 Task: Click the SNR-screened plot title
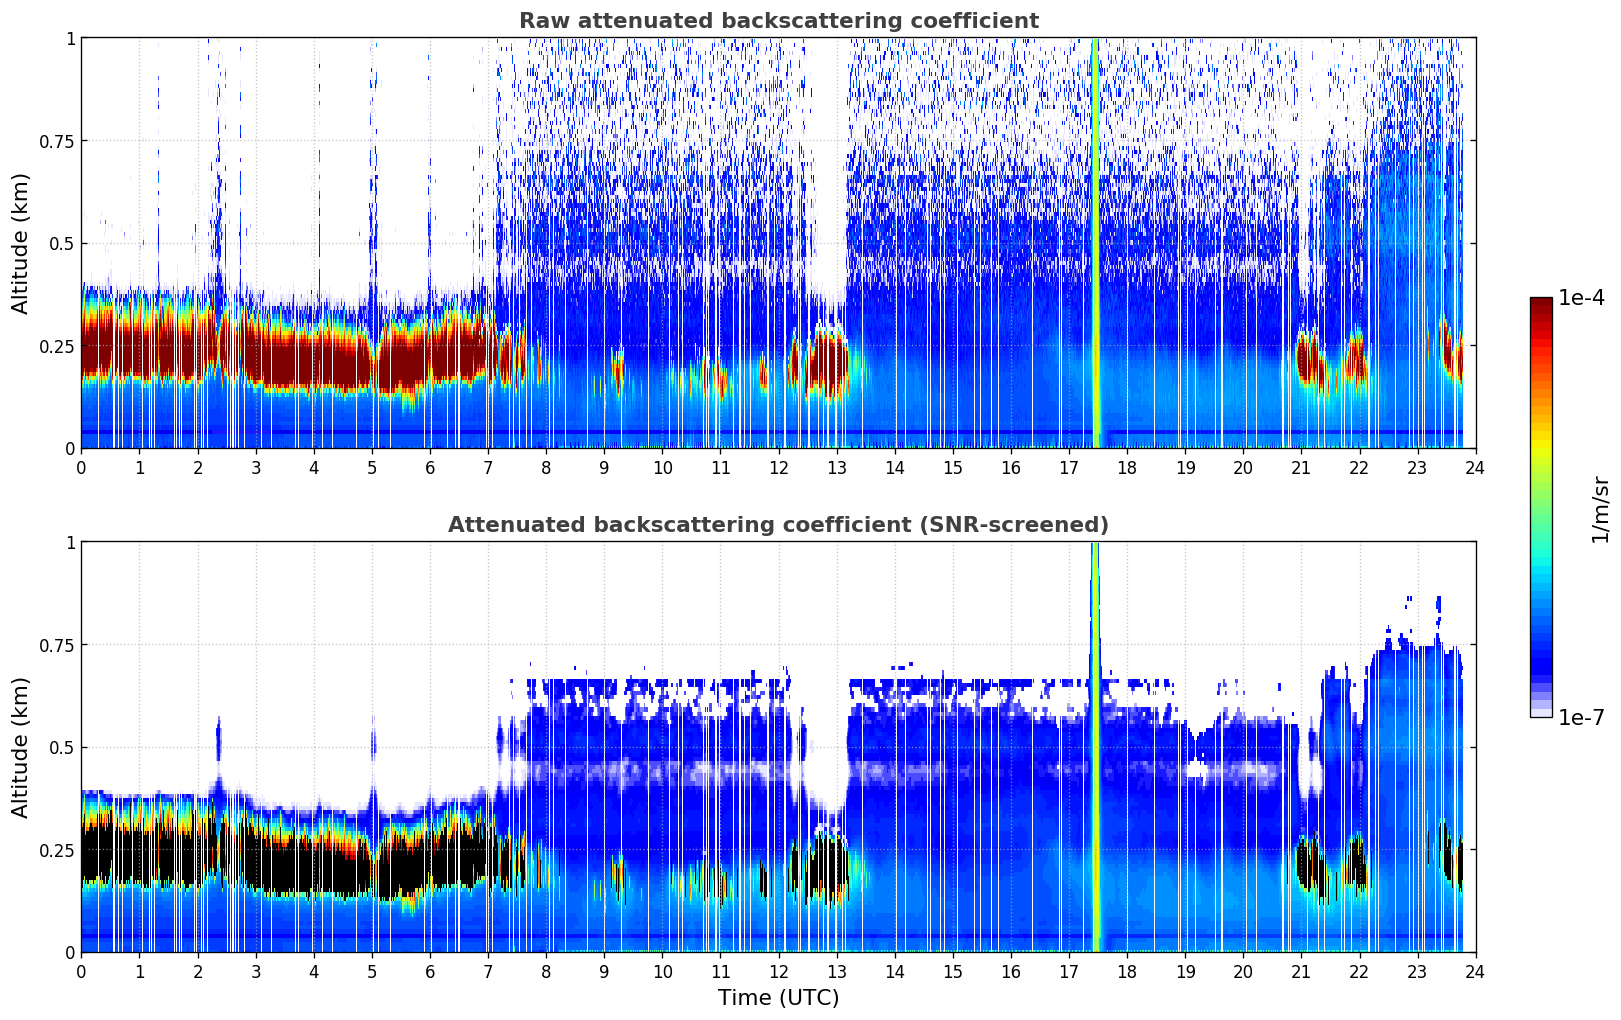[x=778, y=525]
